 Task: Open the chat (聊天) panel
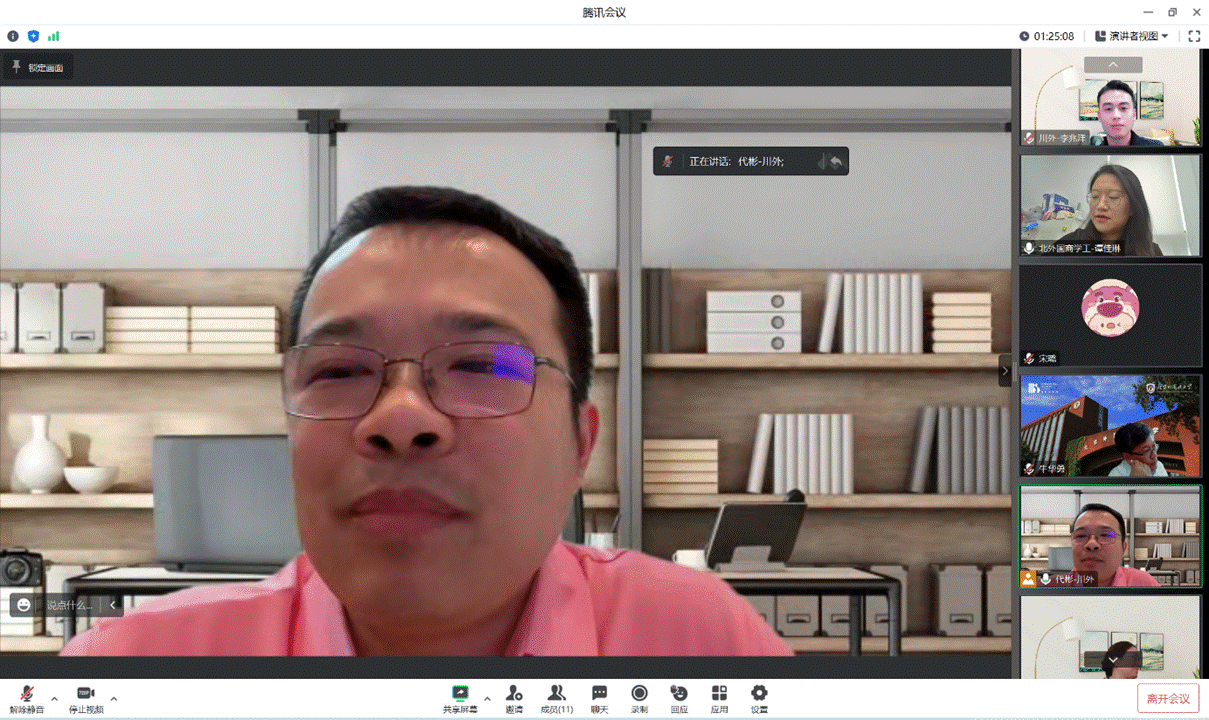point(599,699)
